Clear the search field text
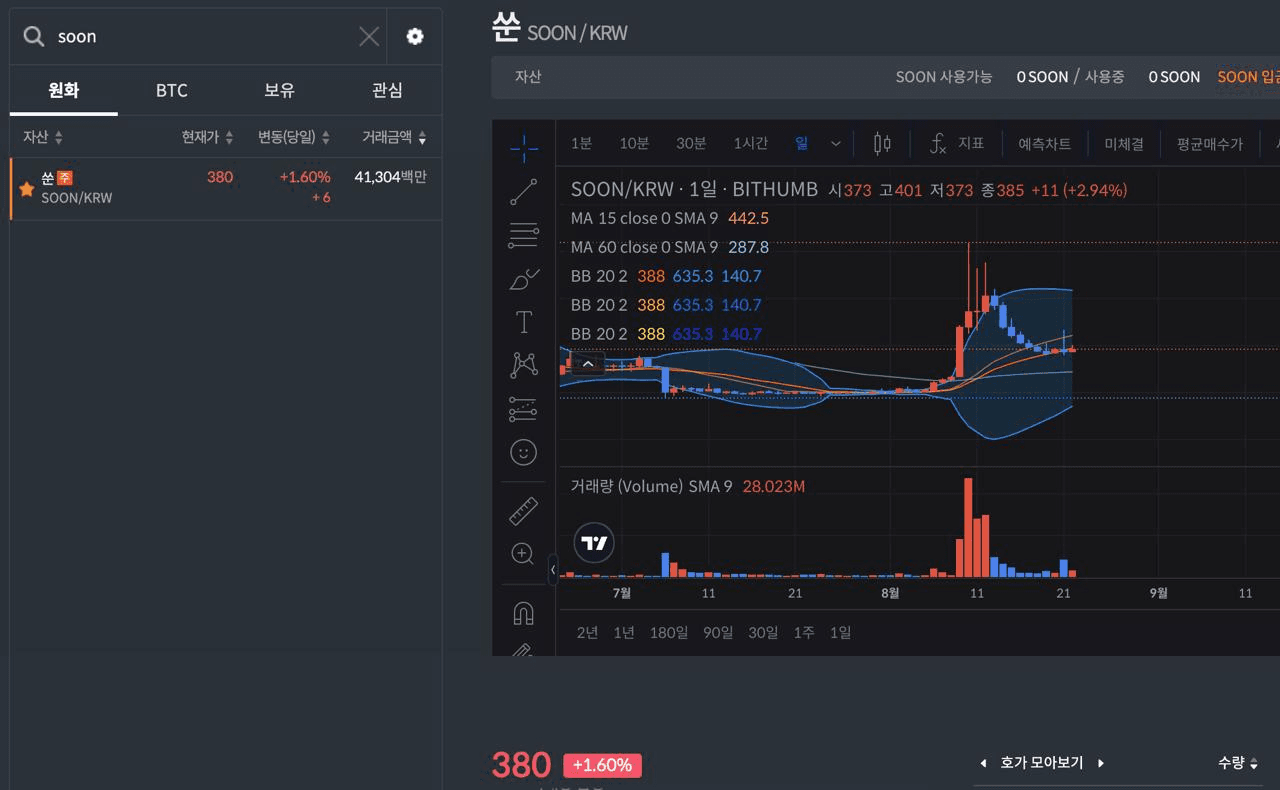The image size is (1280, 790). [x=369, y=36]
